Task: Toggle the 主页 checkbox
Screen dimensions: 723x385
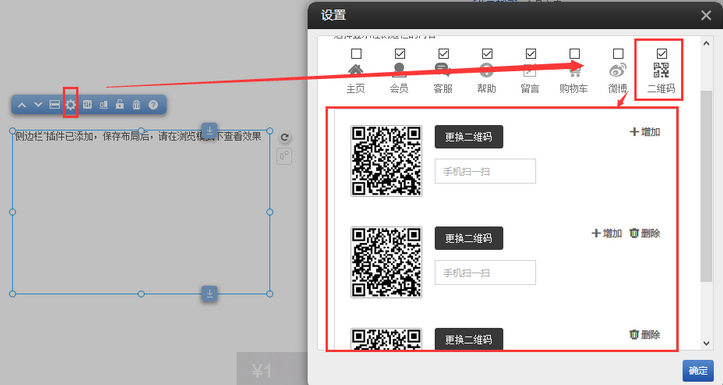Action: point(356,54)
